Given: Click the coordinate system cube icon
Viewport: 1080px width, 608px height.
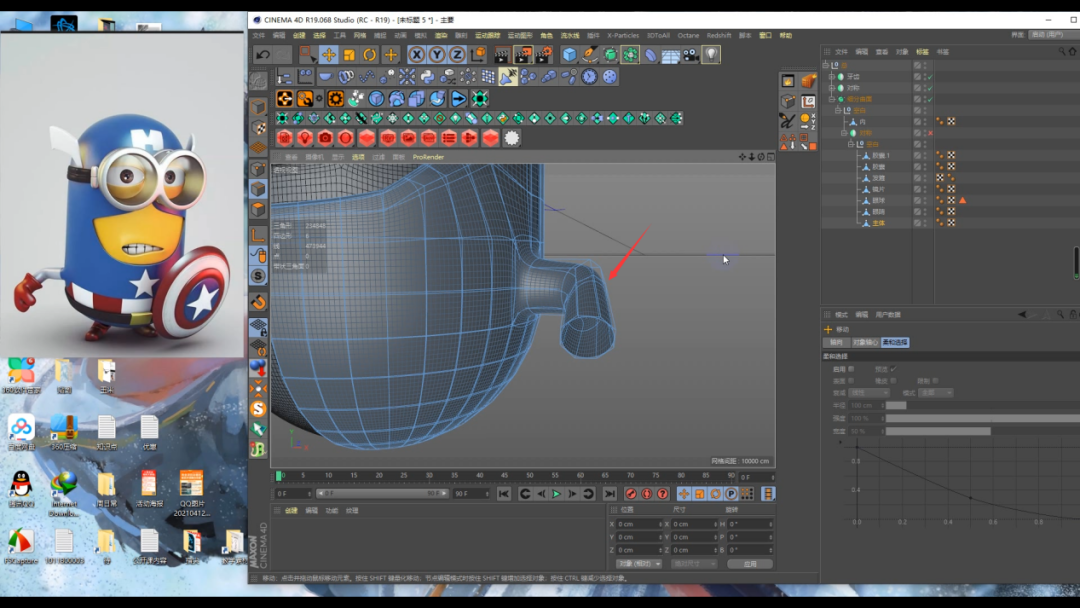Looking at the screenshot, I should click(477, 54).
